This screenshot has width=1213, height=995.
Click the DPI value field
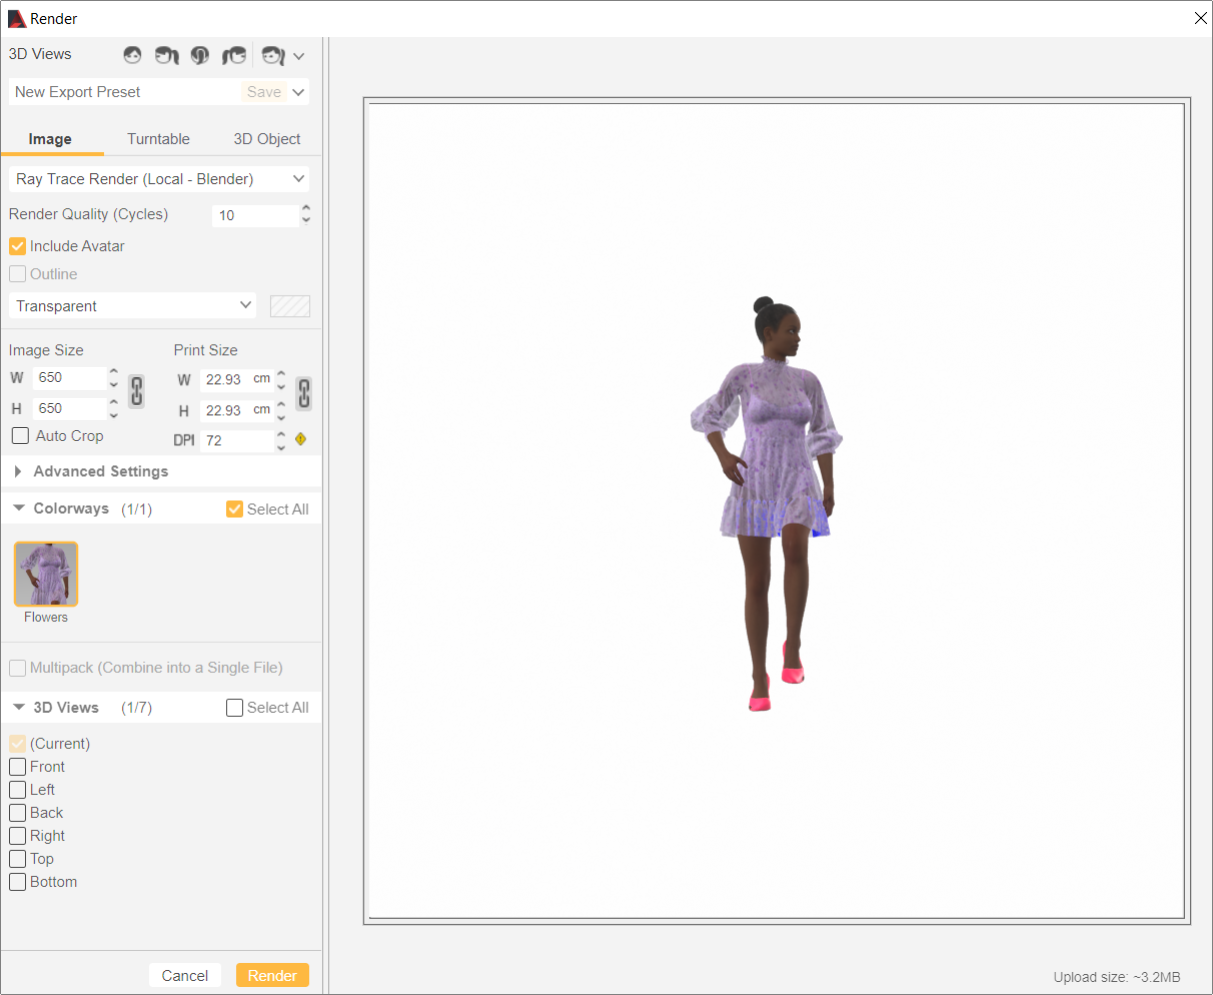point(237,441)
